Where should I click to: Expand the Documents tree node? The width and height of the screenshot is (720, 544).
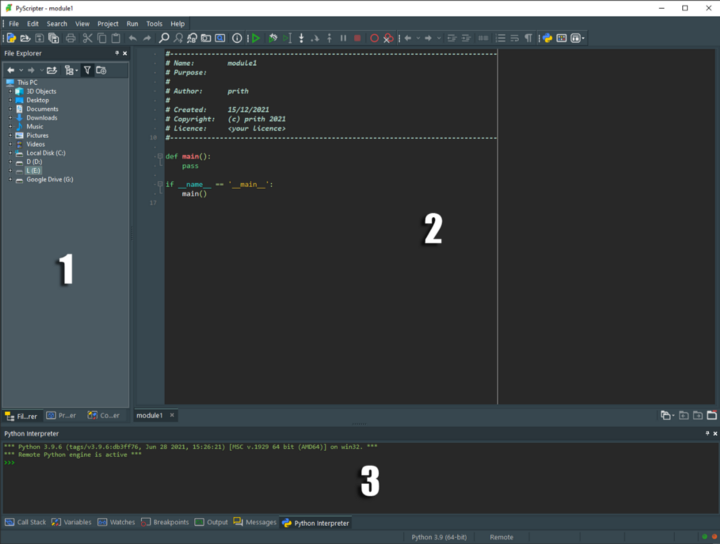(10, 109)
